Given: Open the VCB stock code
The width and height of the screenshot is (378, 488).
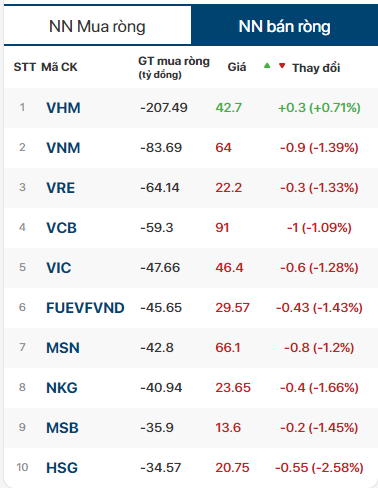Looking at the screenshot, I should tap(61, 228).
